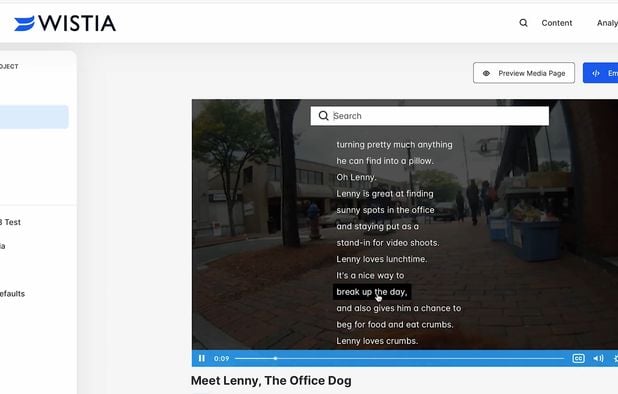Pause the video playback
This screenshot has height=394, width=618.
201,358
